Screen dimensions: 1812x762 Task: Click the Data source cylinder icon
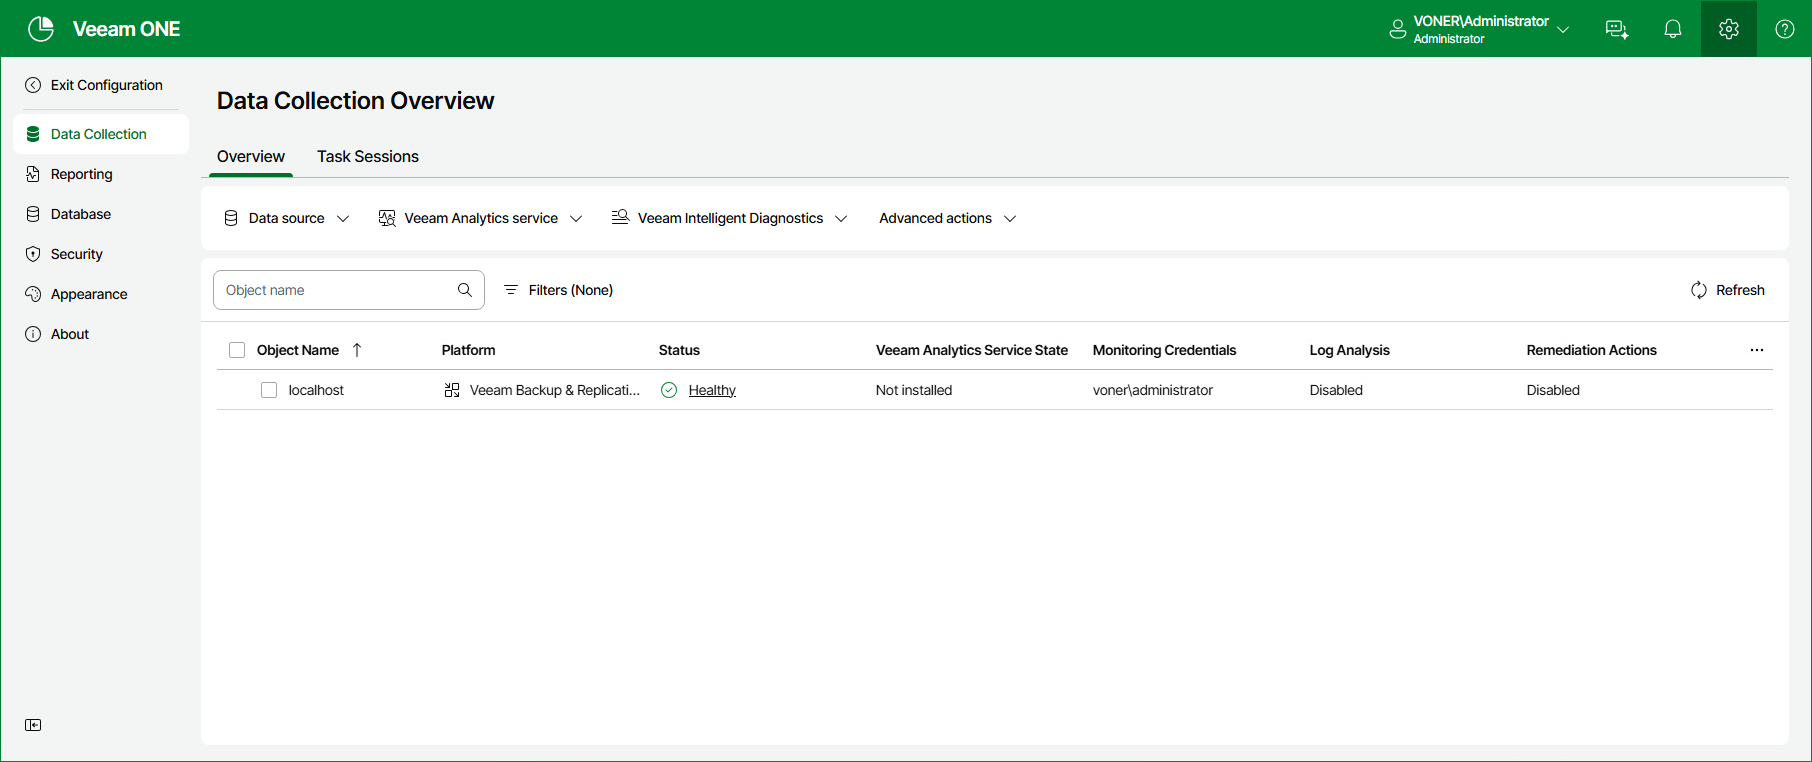coord(231,218)
